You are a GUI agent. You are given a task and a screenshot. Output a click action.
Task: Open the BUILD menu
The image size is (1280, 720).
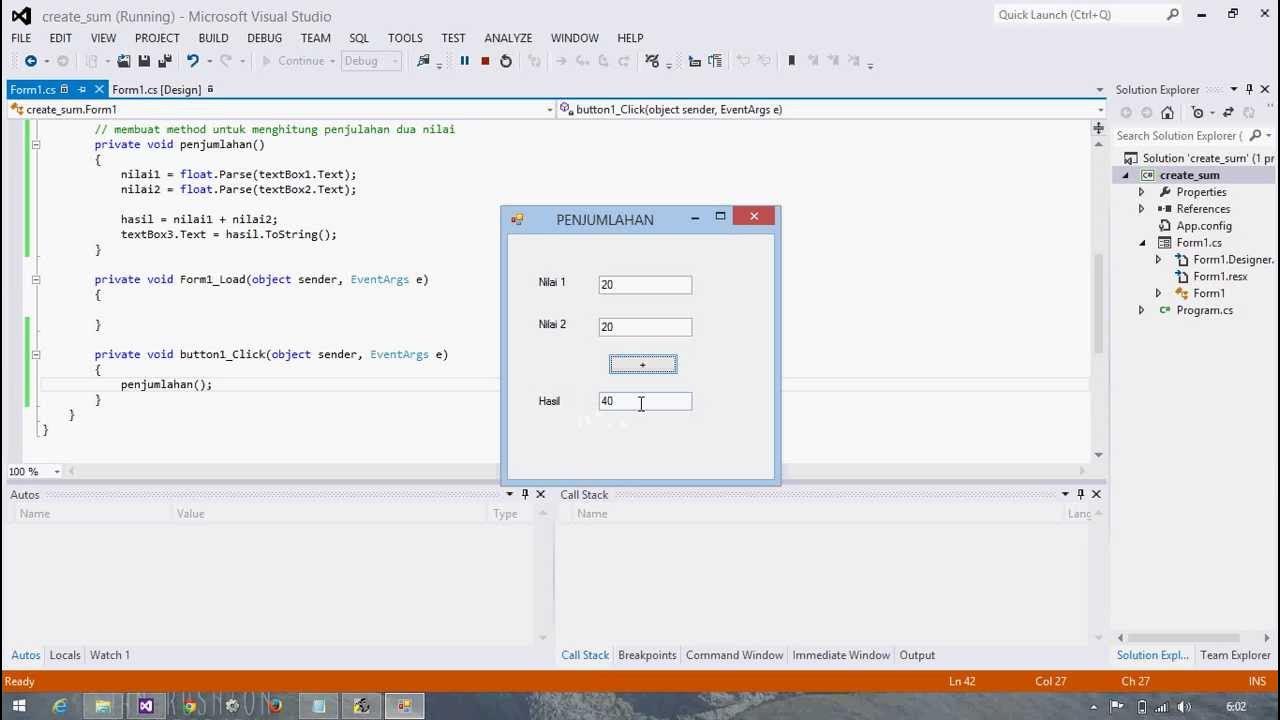(213, 38)
